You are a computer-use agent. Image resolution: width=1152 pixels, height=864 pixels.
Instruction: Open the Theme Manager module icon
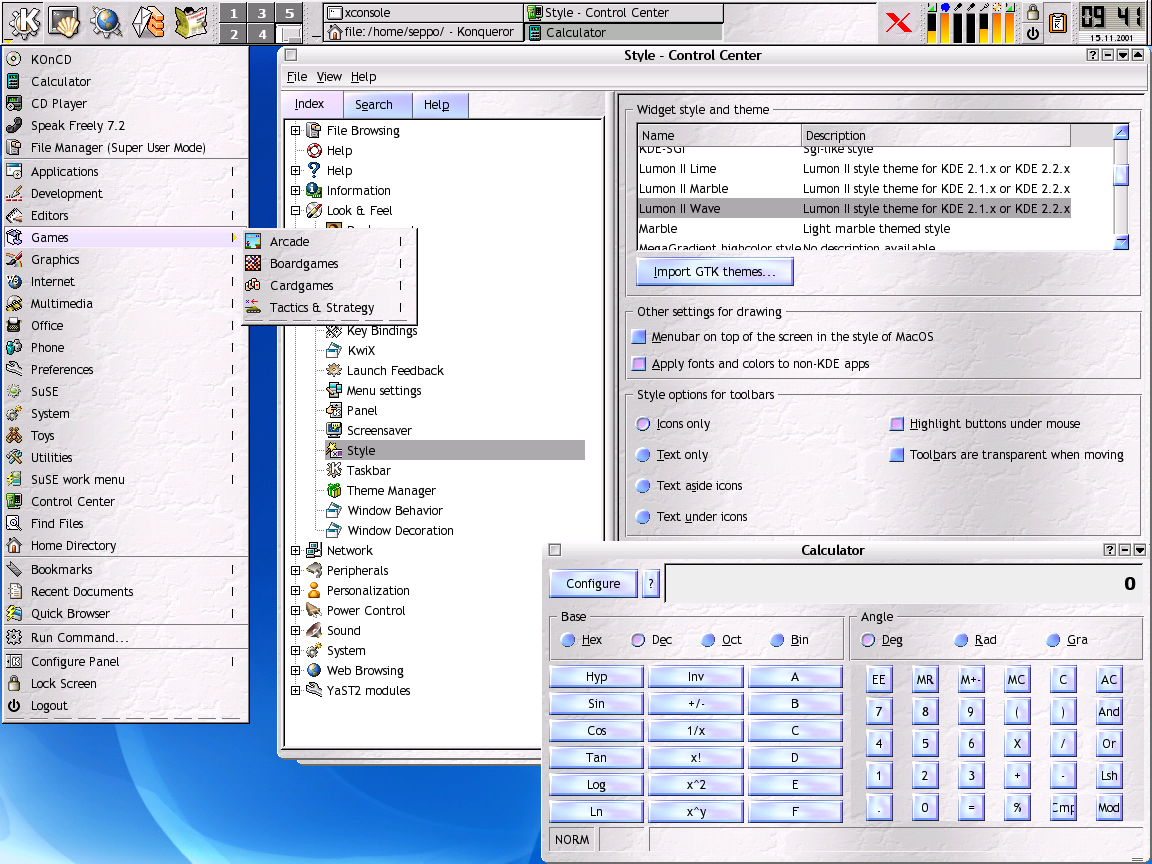click(334, 490)
